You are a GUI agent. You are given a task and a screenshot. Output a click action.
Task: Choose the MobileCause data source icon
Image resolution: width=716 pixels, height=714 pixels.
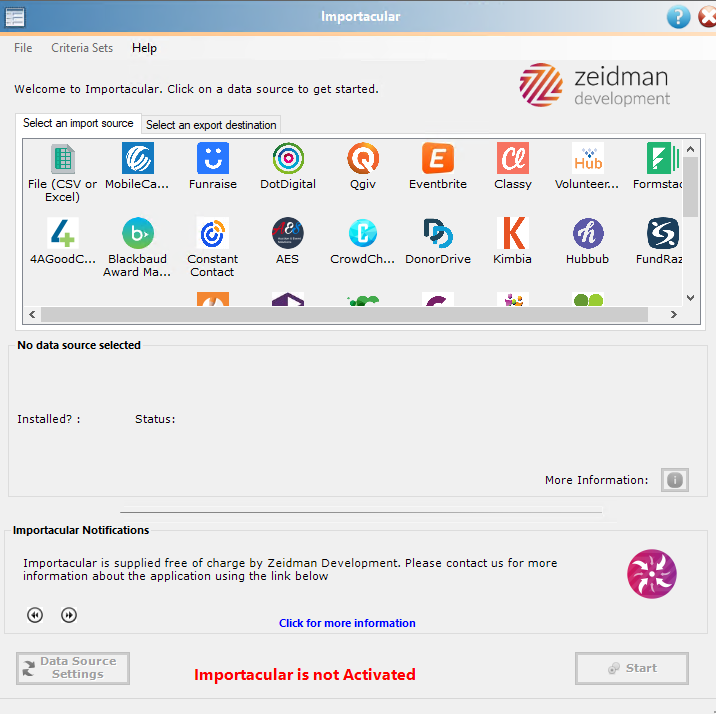(137, 166)
